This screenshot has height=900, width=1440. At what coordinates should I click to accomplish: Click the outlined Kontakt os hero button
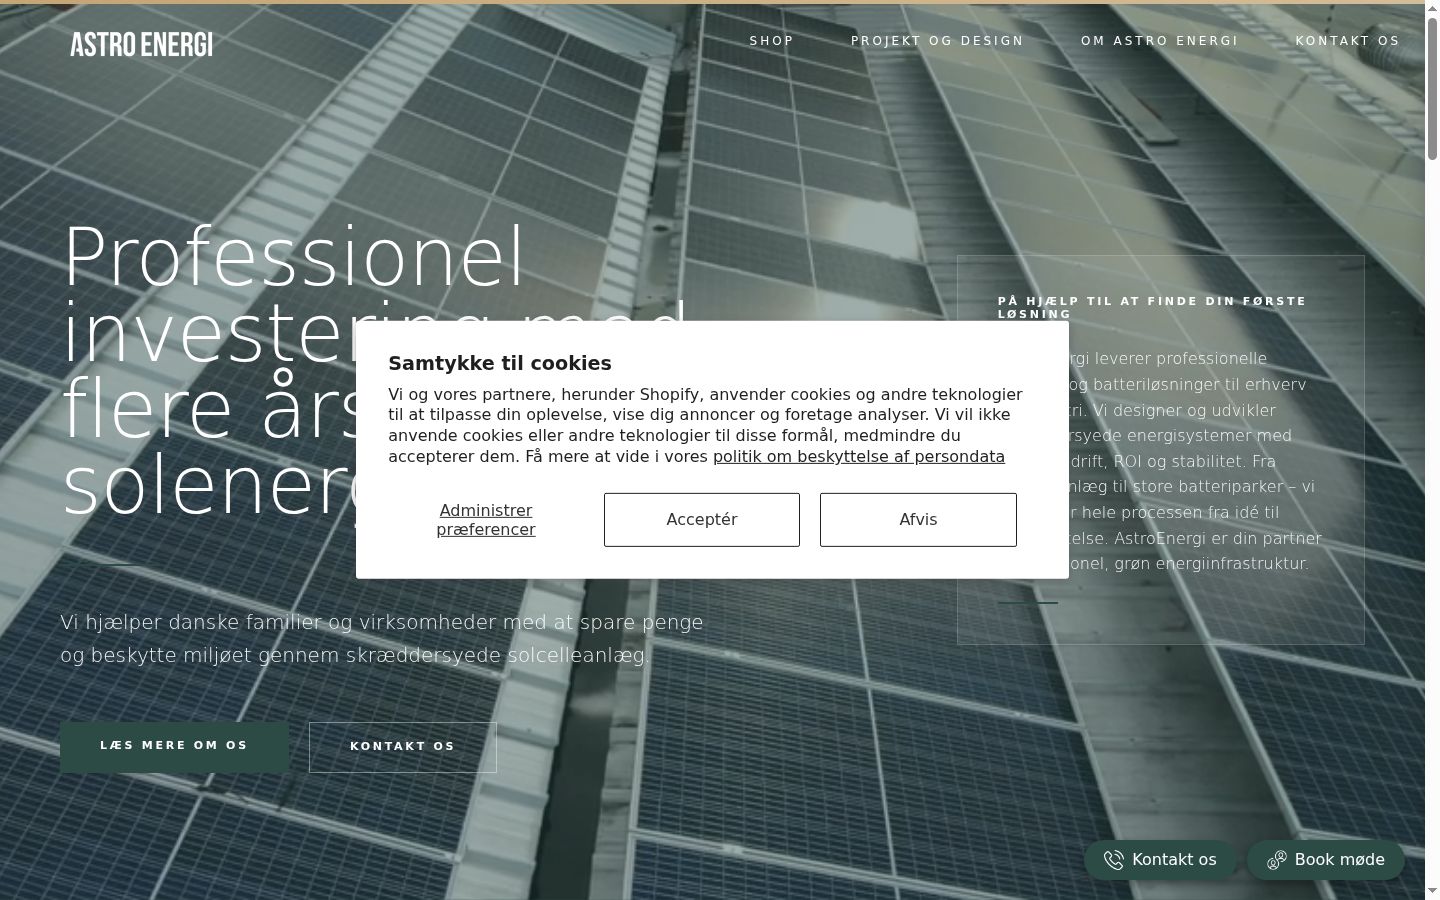click(x=403, y=747)
